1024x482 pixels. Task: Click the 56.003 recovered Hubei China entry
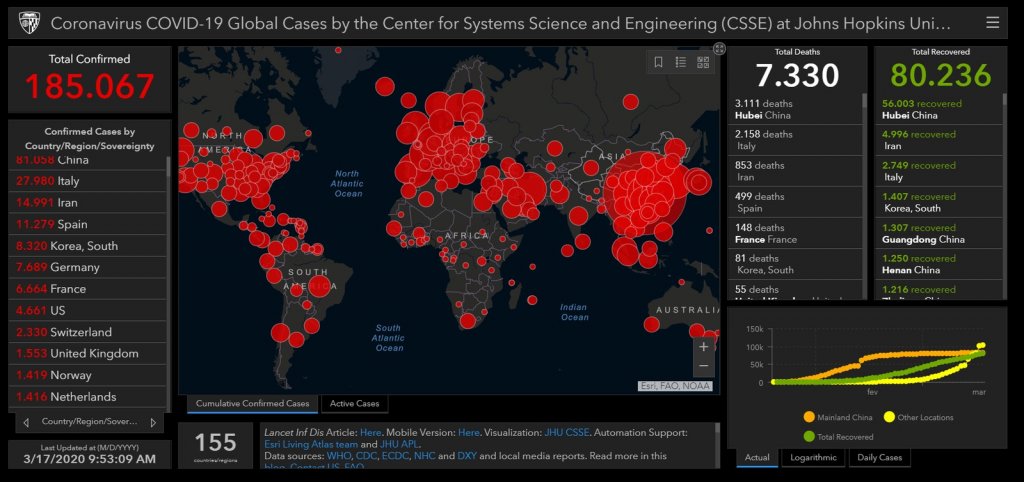click(938, 109)
